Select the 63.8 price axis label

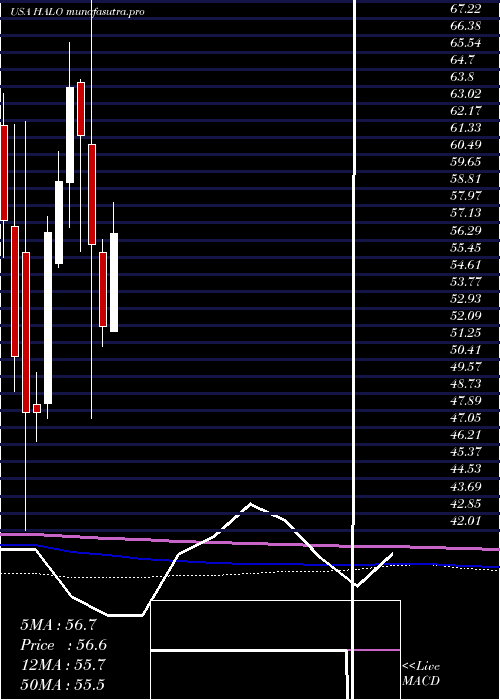pos(462,76)
